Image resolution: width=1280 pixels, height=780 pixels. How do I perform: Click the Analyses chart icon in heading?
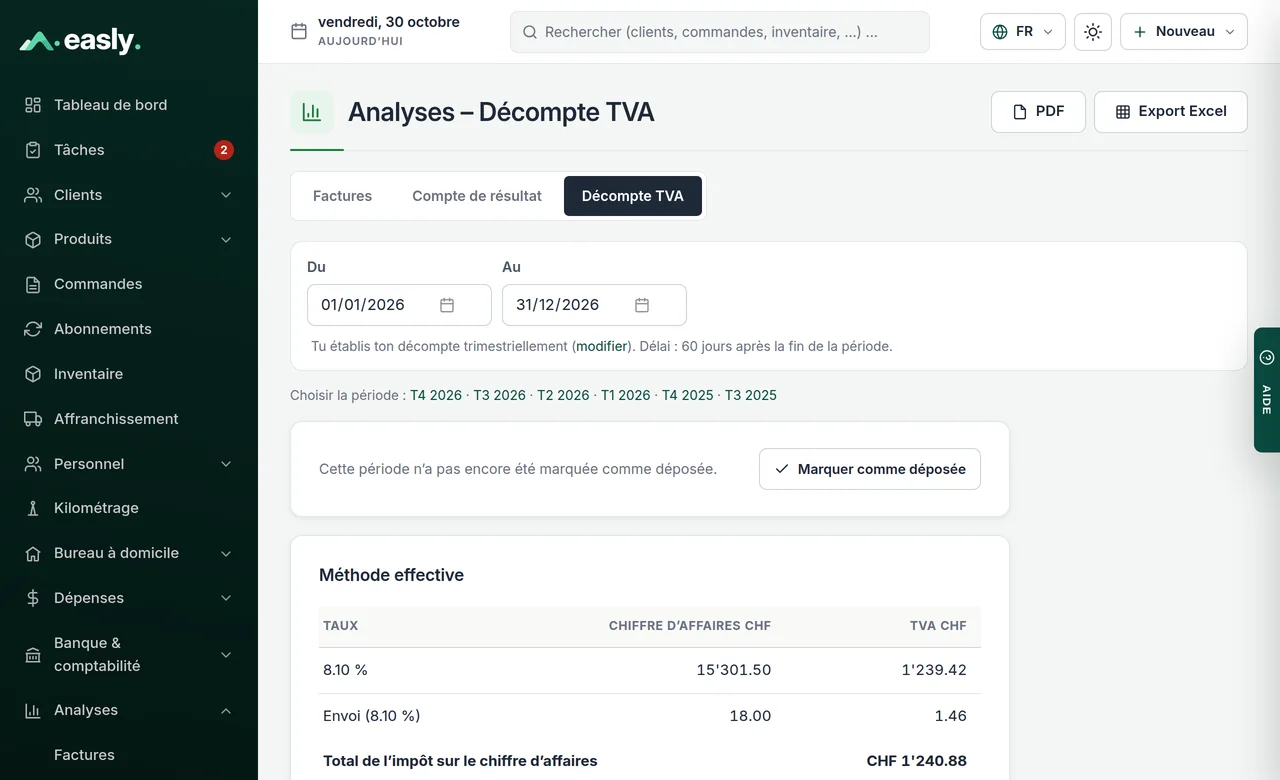[x=312, y=112]
